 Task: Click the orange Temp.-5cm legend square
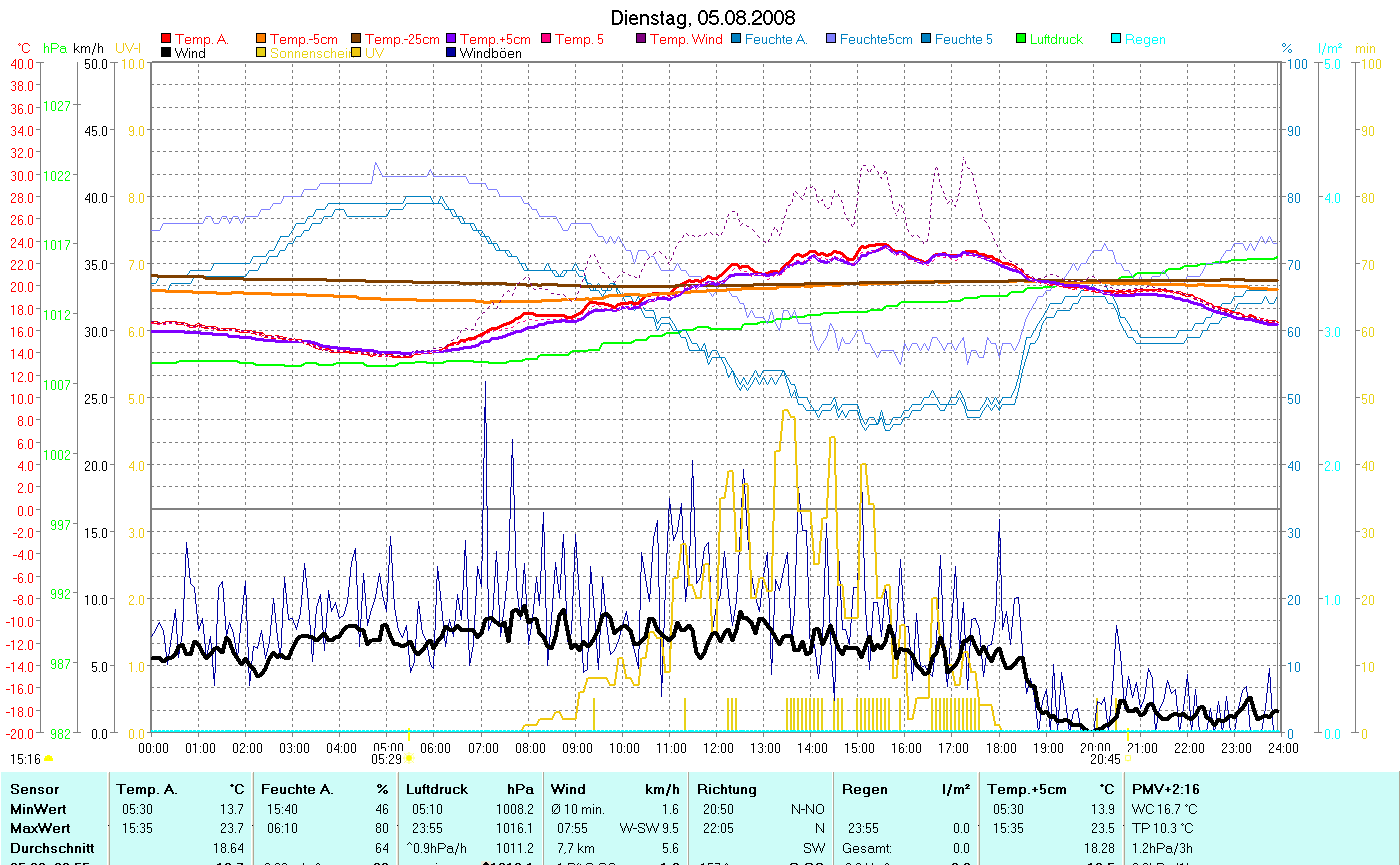(262, 40)
